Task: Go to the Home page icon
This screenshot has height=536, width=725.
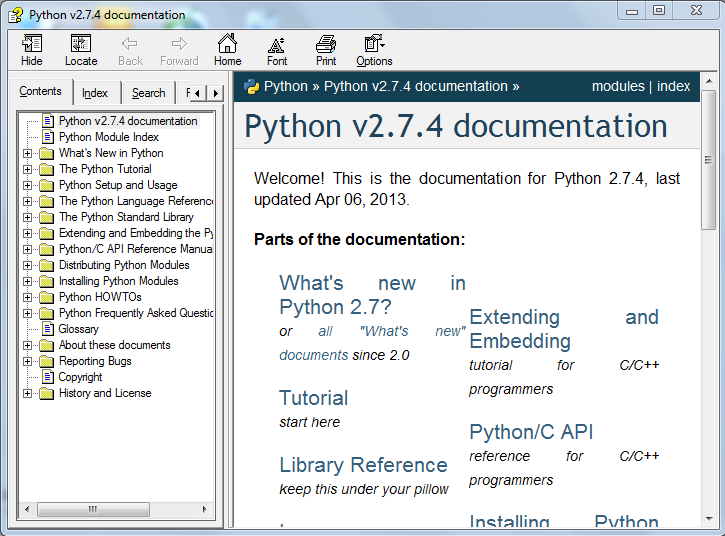Action: pyautogui.click(x=228, y=49)
